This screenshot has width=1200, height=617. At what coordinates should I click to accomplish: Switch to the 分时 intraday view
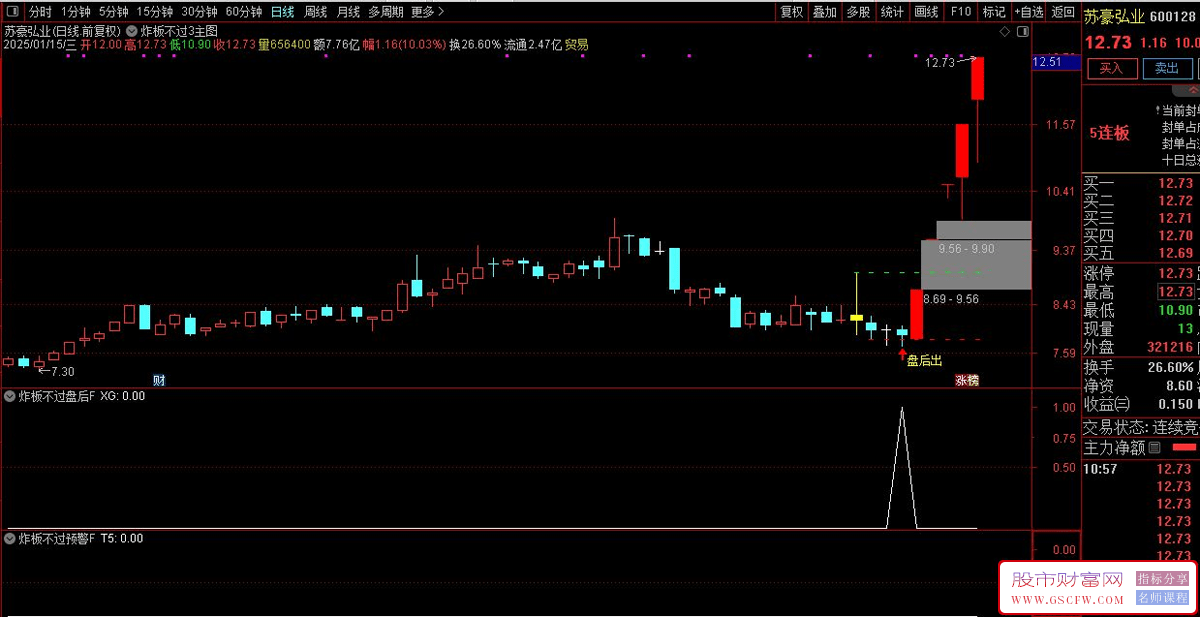[x=40, y=12]
